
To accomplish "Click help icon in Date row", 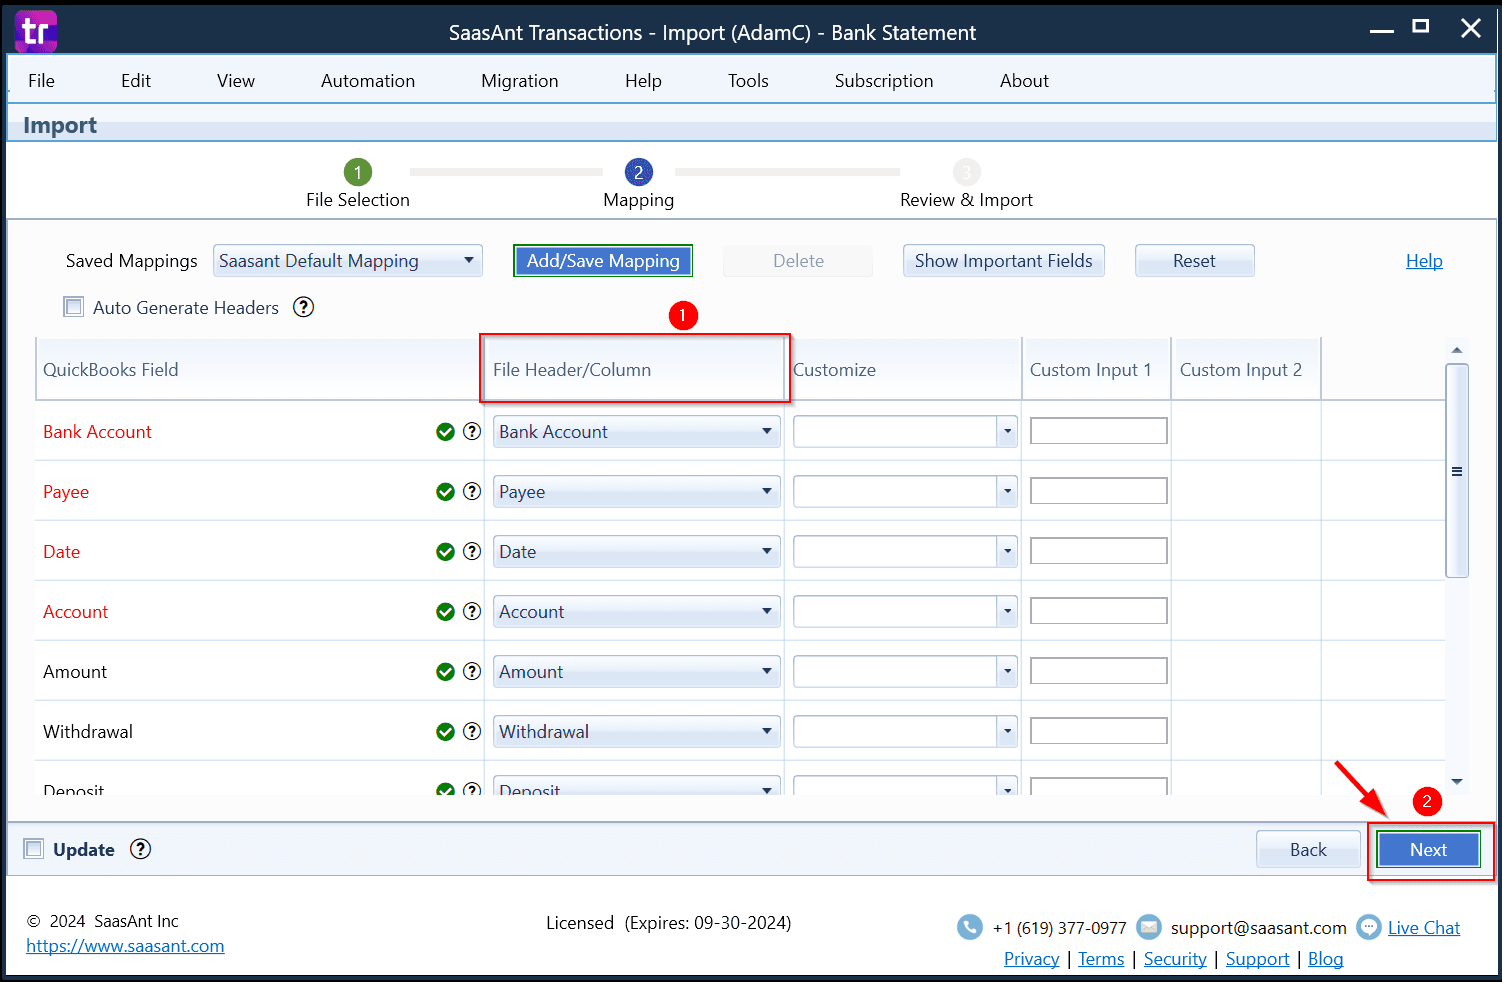I will point(472,551).
